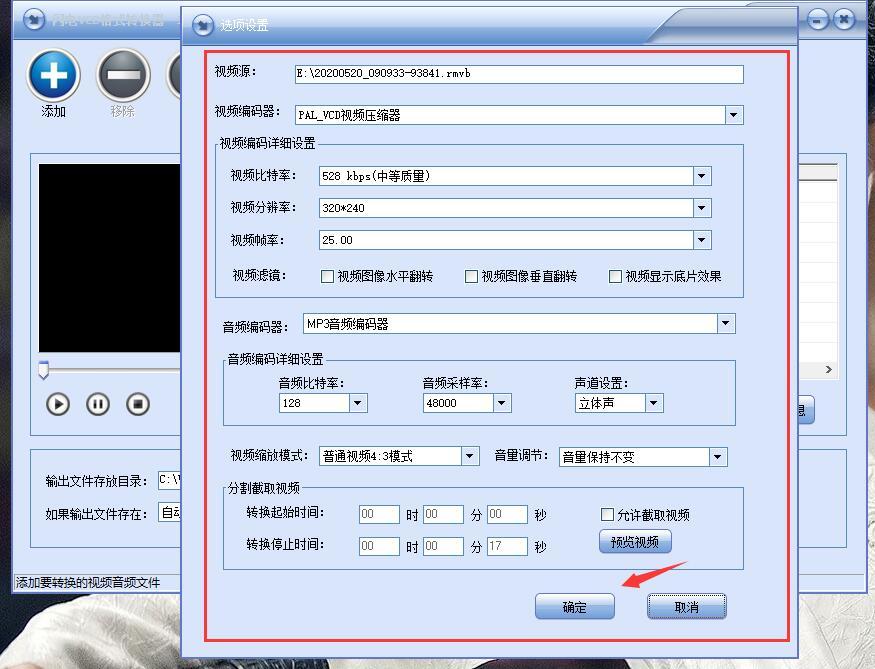Click the video source path field
Screen dimensions: 875x669
click(519, 74)
